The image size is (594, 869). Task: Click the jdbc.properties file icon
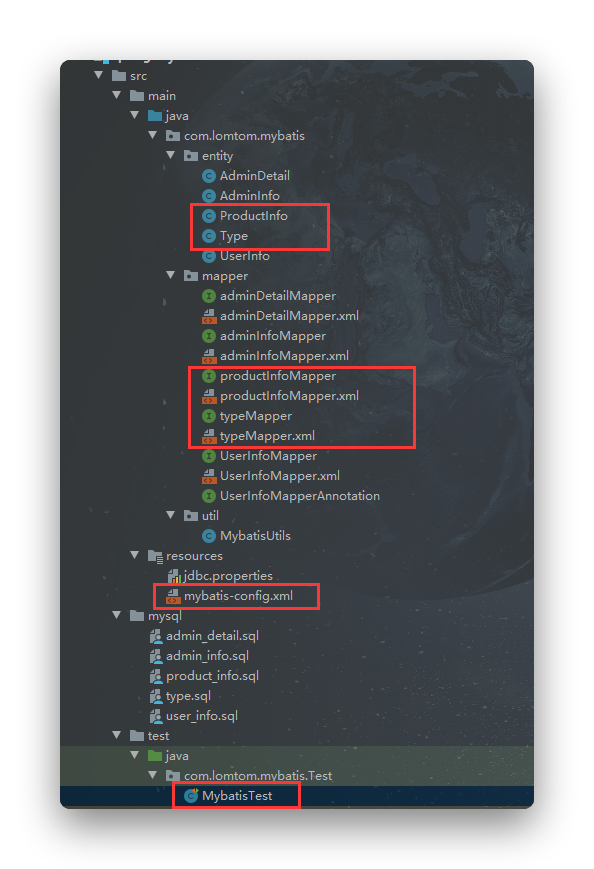[174, 576]
